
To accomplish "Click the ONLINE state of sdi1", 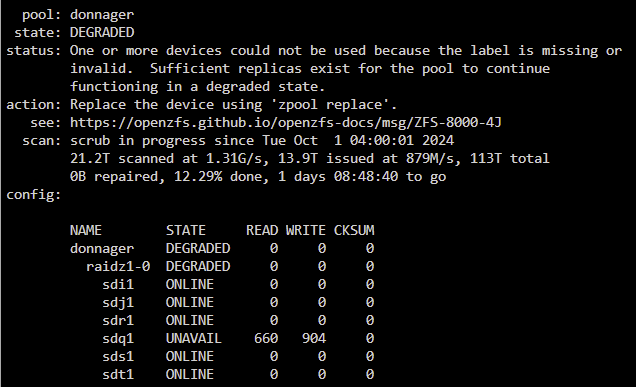I will click(190, 284).
